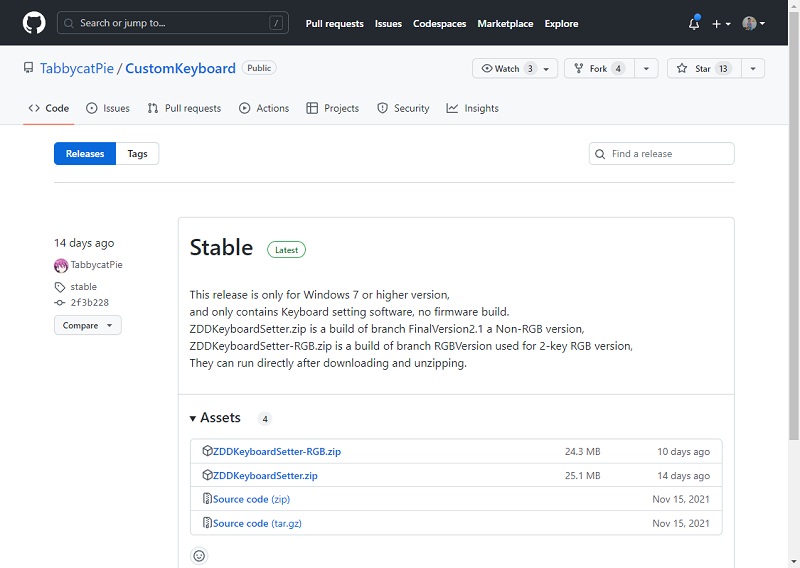Click the Star count 13
The height and width of the screenshot is (568, 800).
point(723,68)
